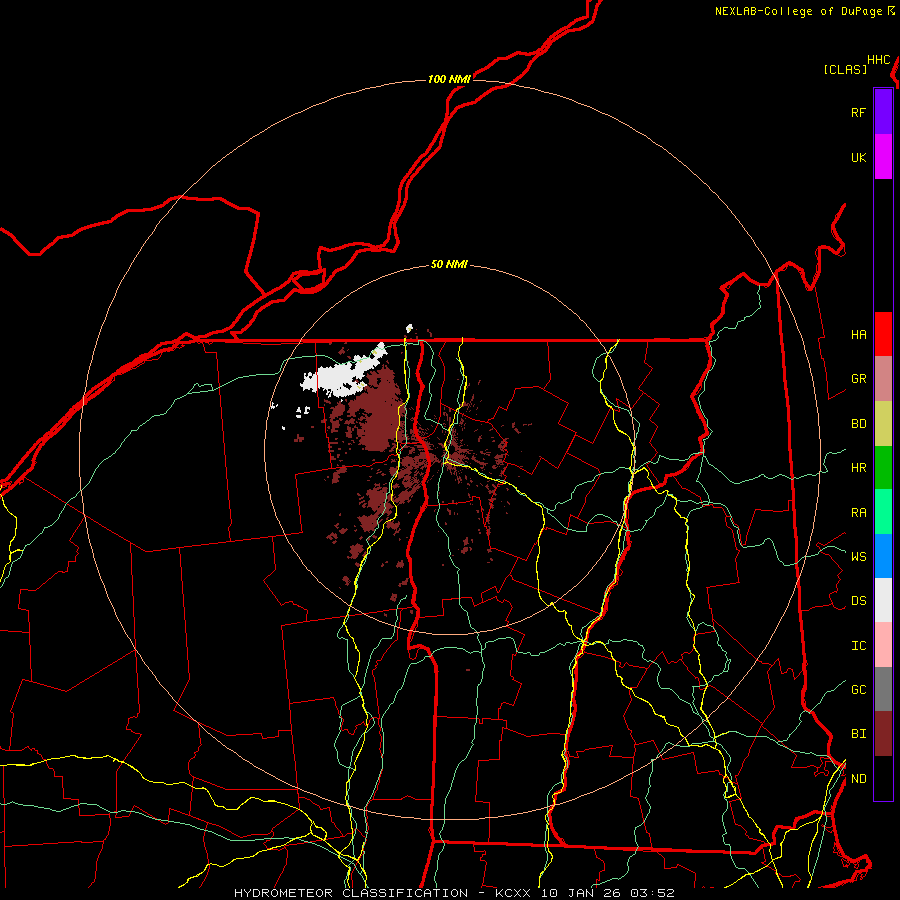
Task: Select the GR pinkish legend color block
Action: (x=883, y=378)
